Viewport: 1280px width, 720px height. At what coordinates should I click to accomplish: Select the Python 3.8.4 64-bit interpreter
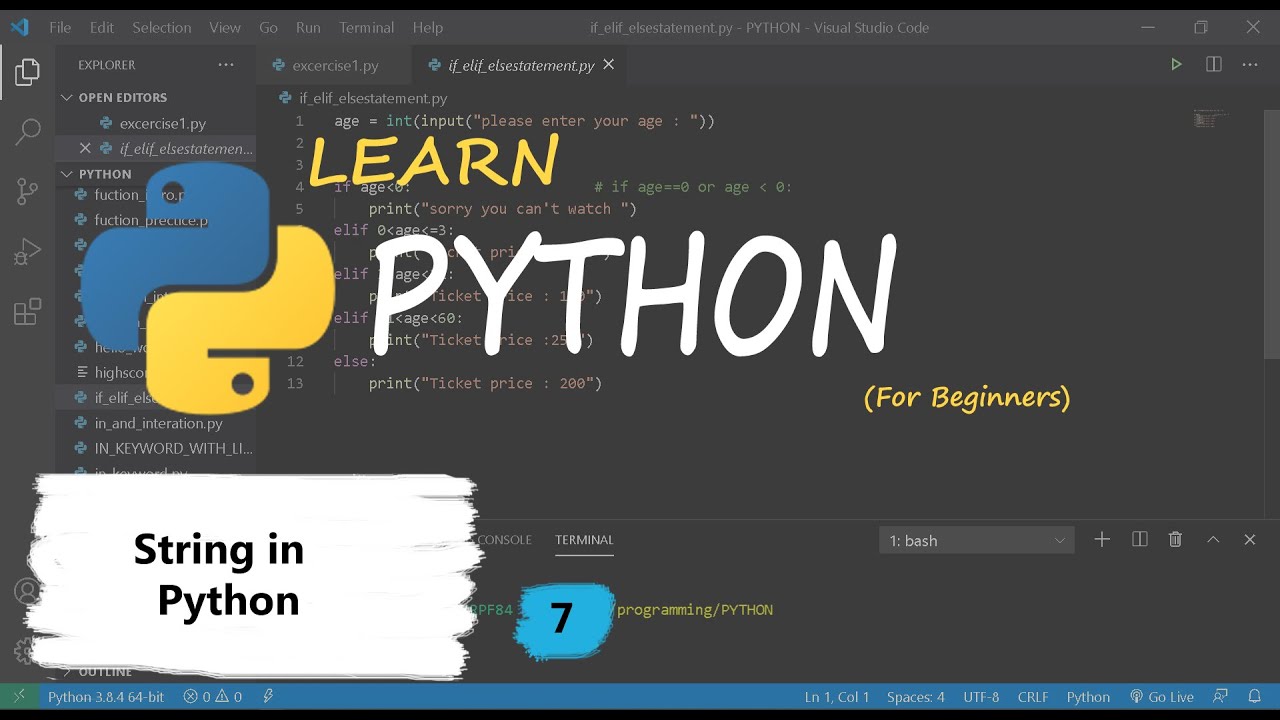coord(106,697)
